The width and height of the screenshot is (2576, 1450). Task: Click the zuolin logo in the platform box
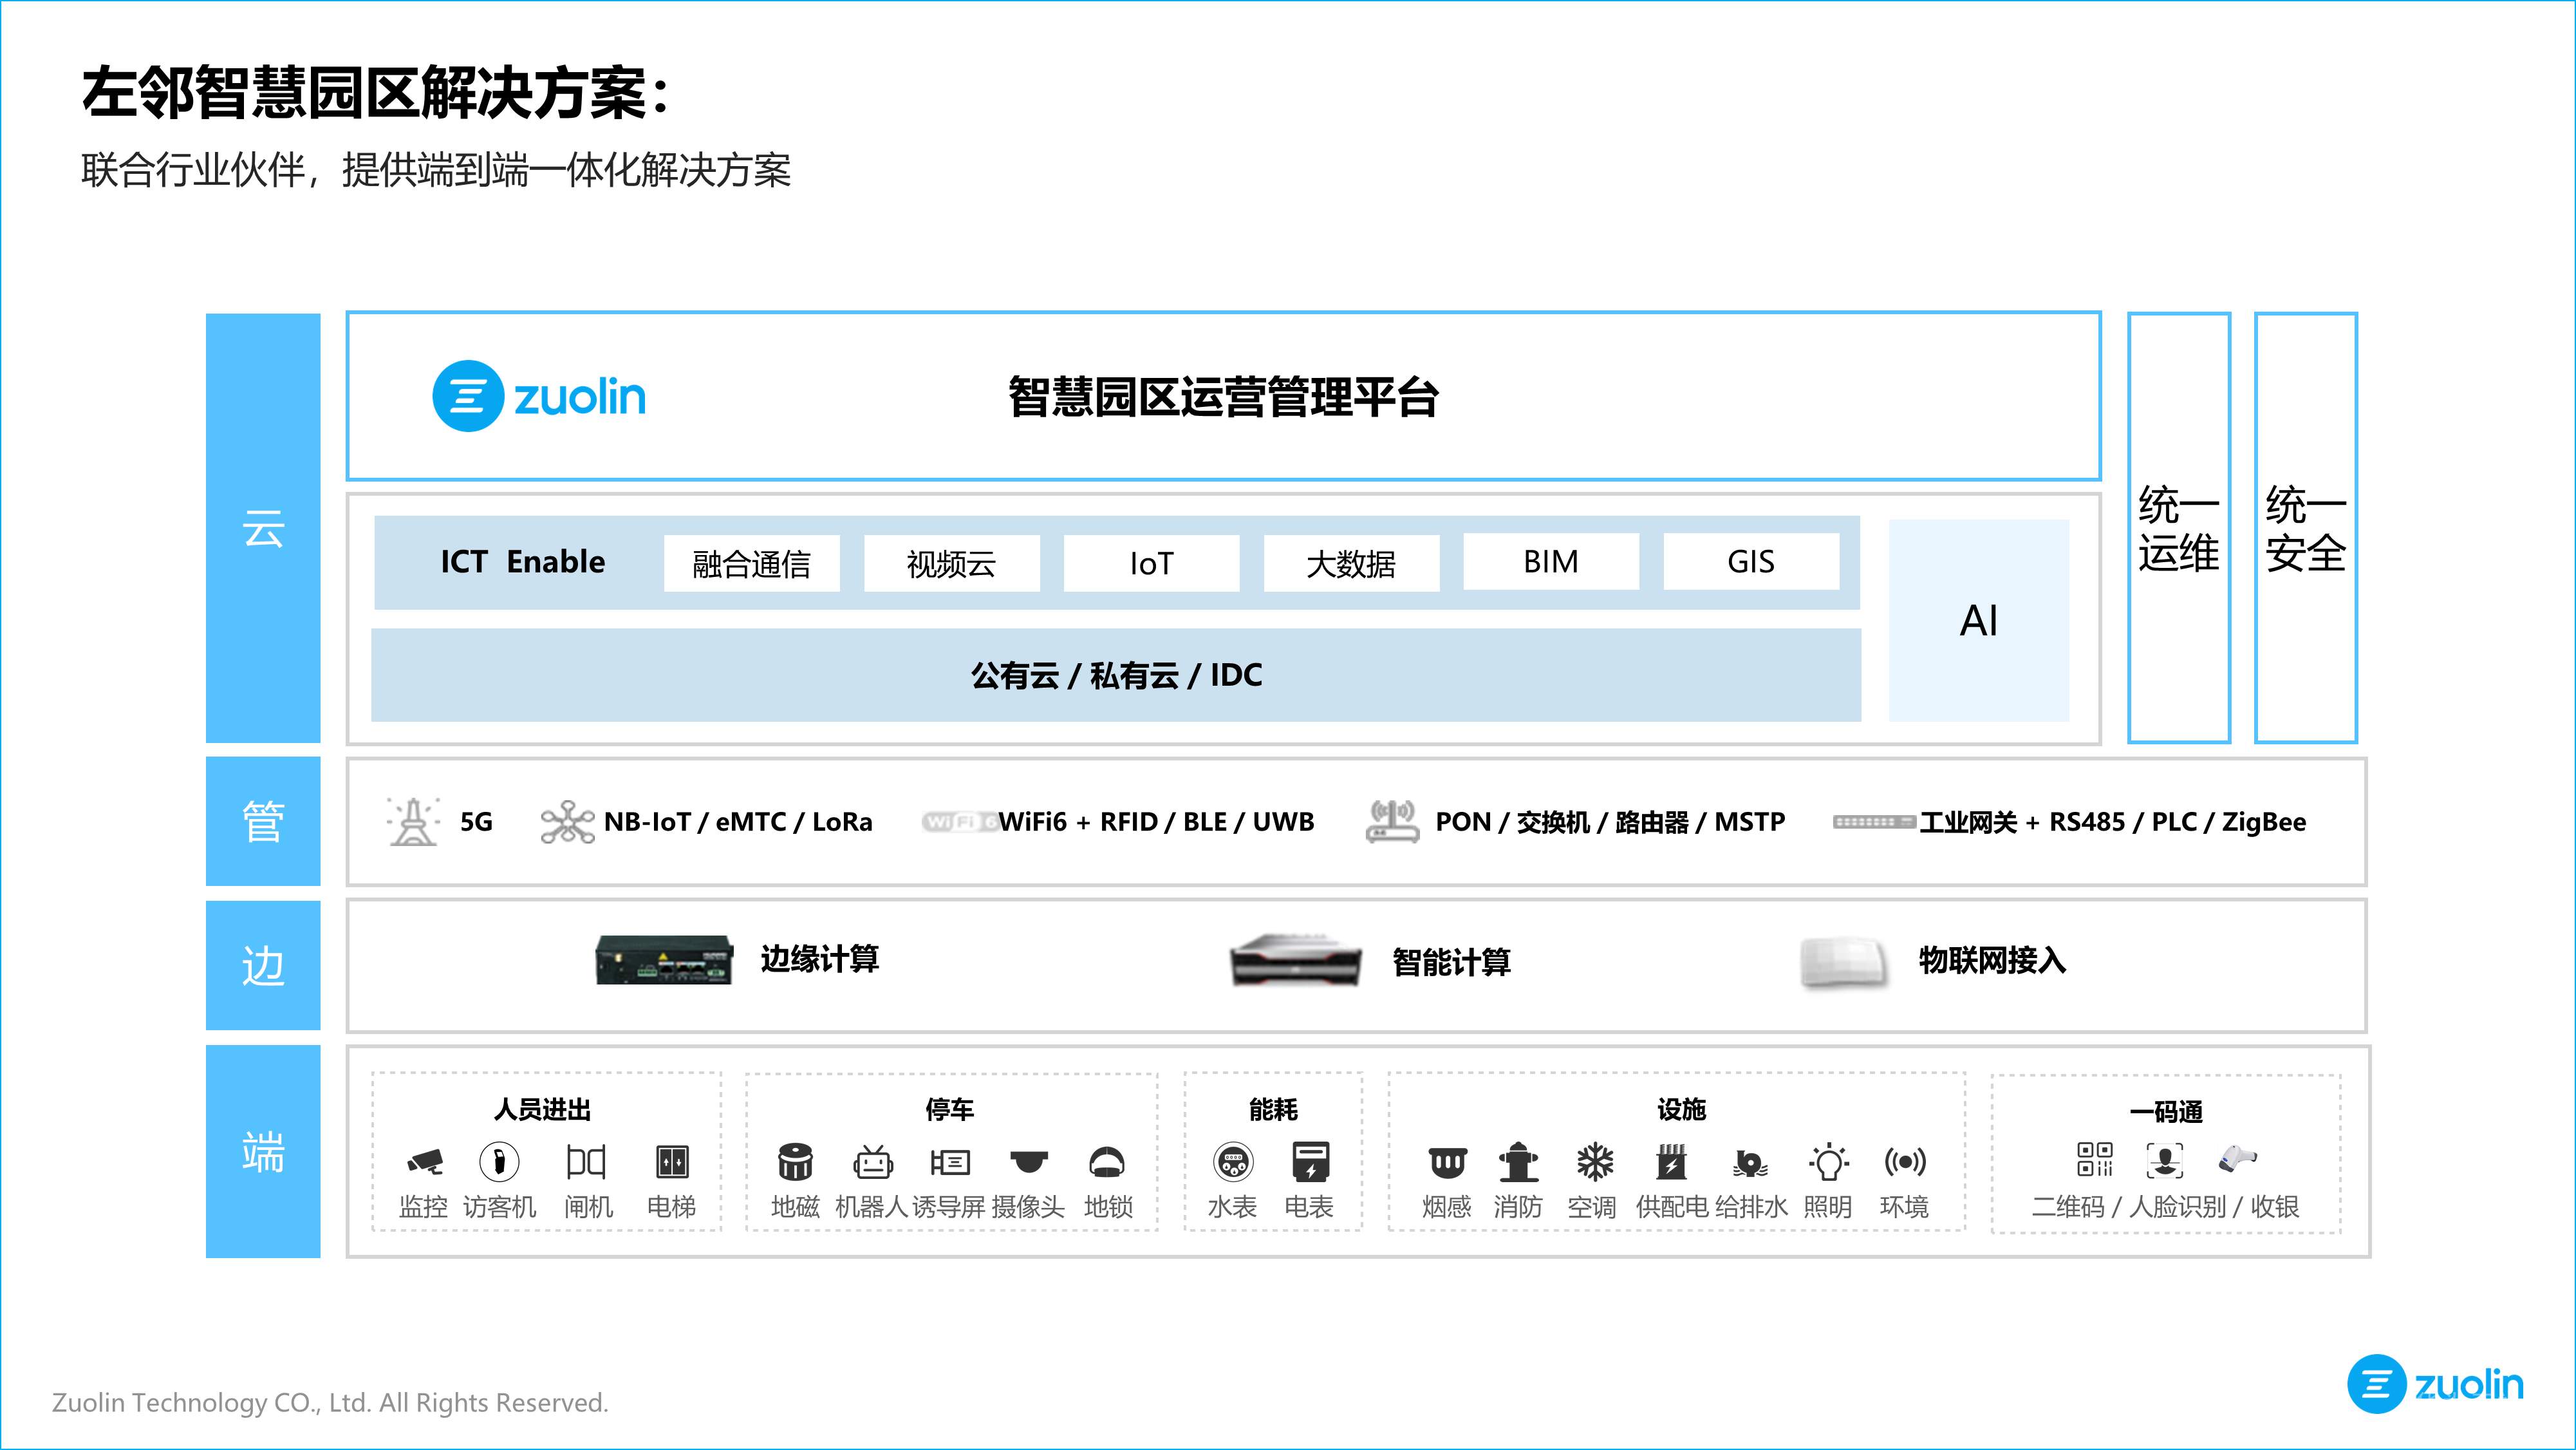coord(539,396)
